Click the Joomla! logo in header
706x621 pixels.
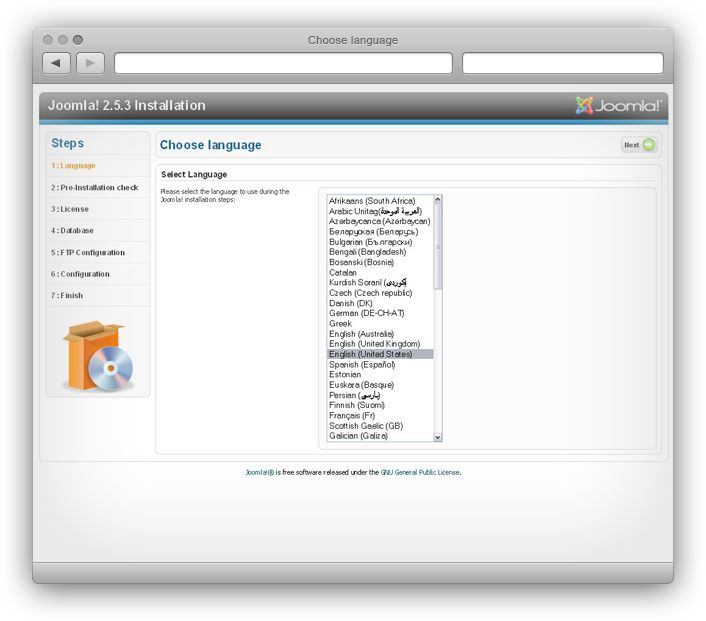(x=619, y=106)
